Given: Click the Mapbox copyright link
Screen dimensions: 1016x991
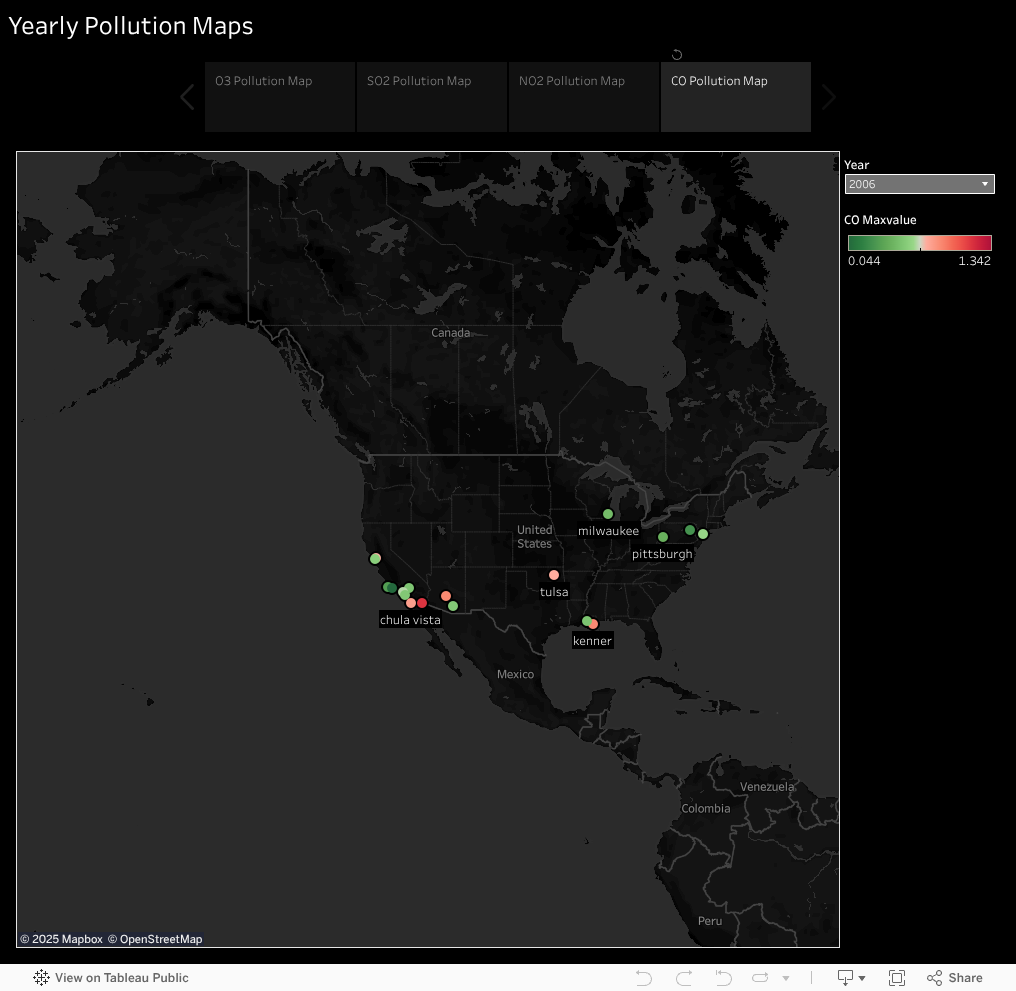Looking at the screenshot, I should coord(60,939).
